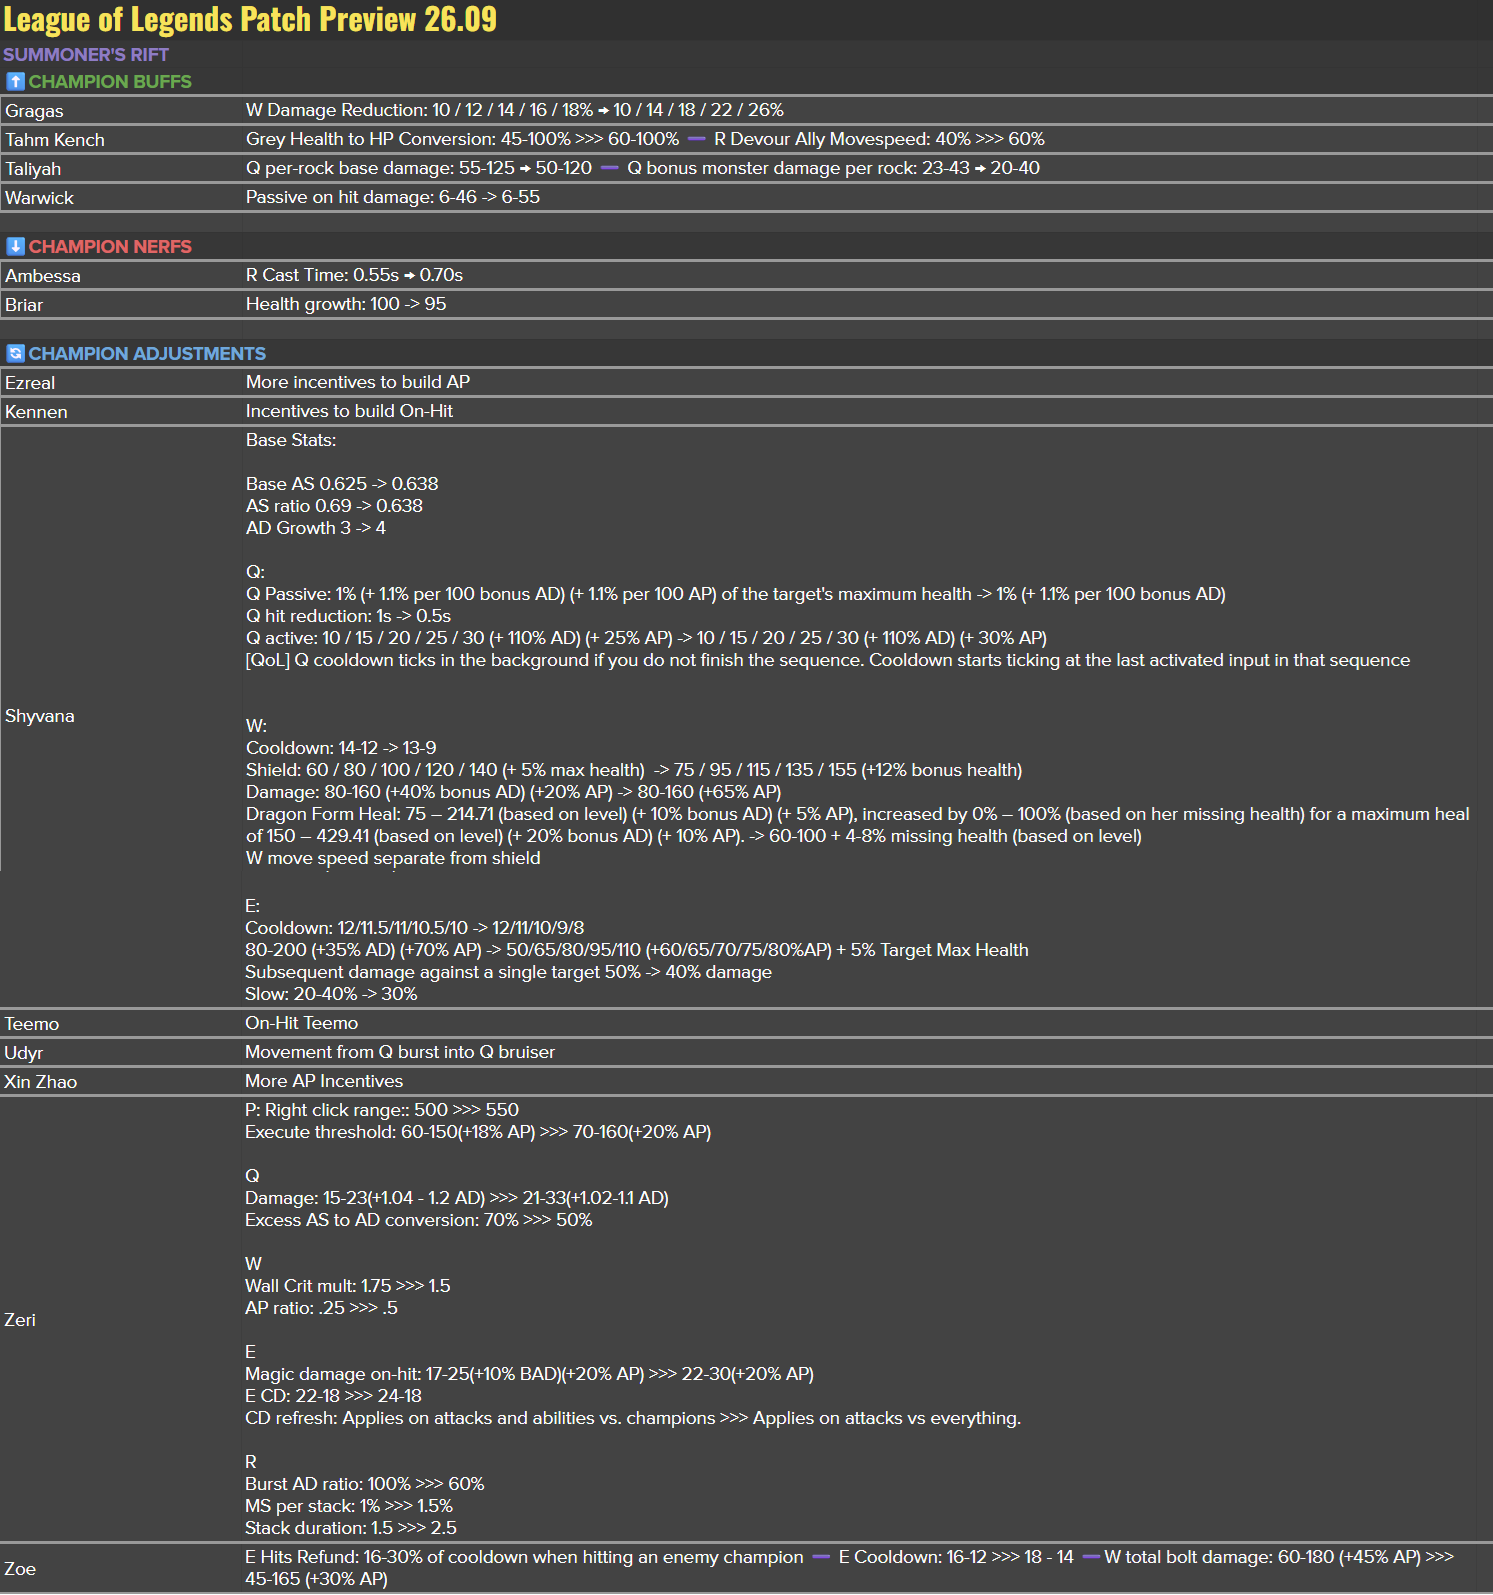
Task: Click 'Incentives to build On-Hit' text
Action: pyautogui.click(x=350, y=411)
